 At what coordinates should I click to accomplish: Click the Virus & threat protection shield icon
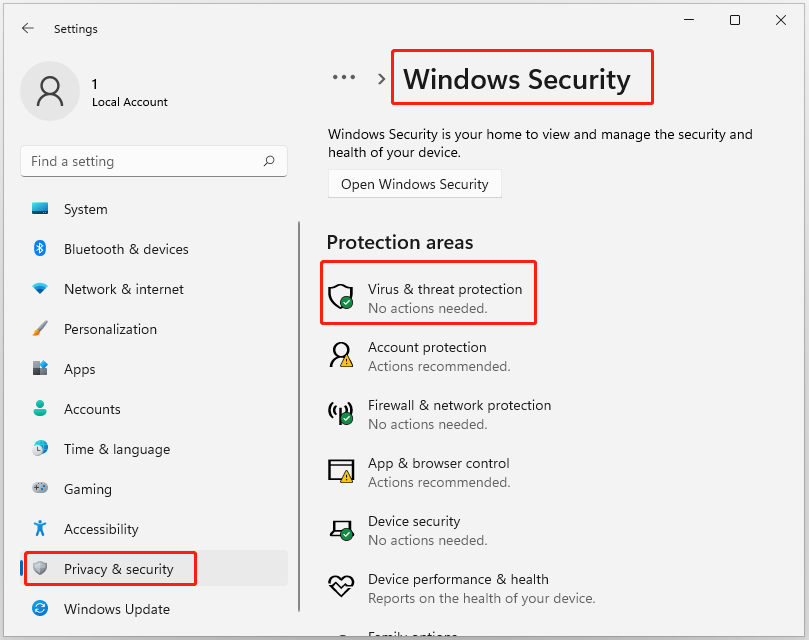[x=341, y=296]
